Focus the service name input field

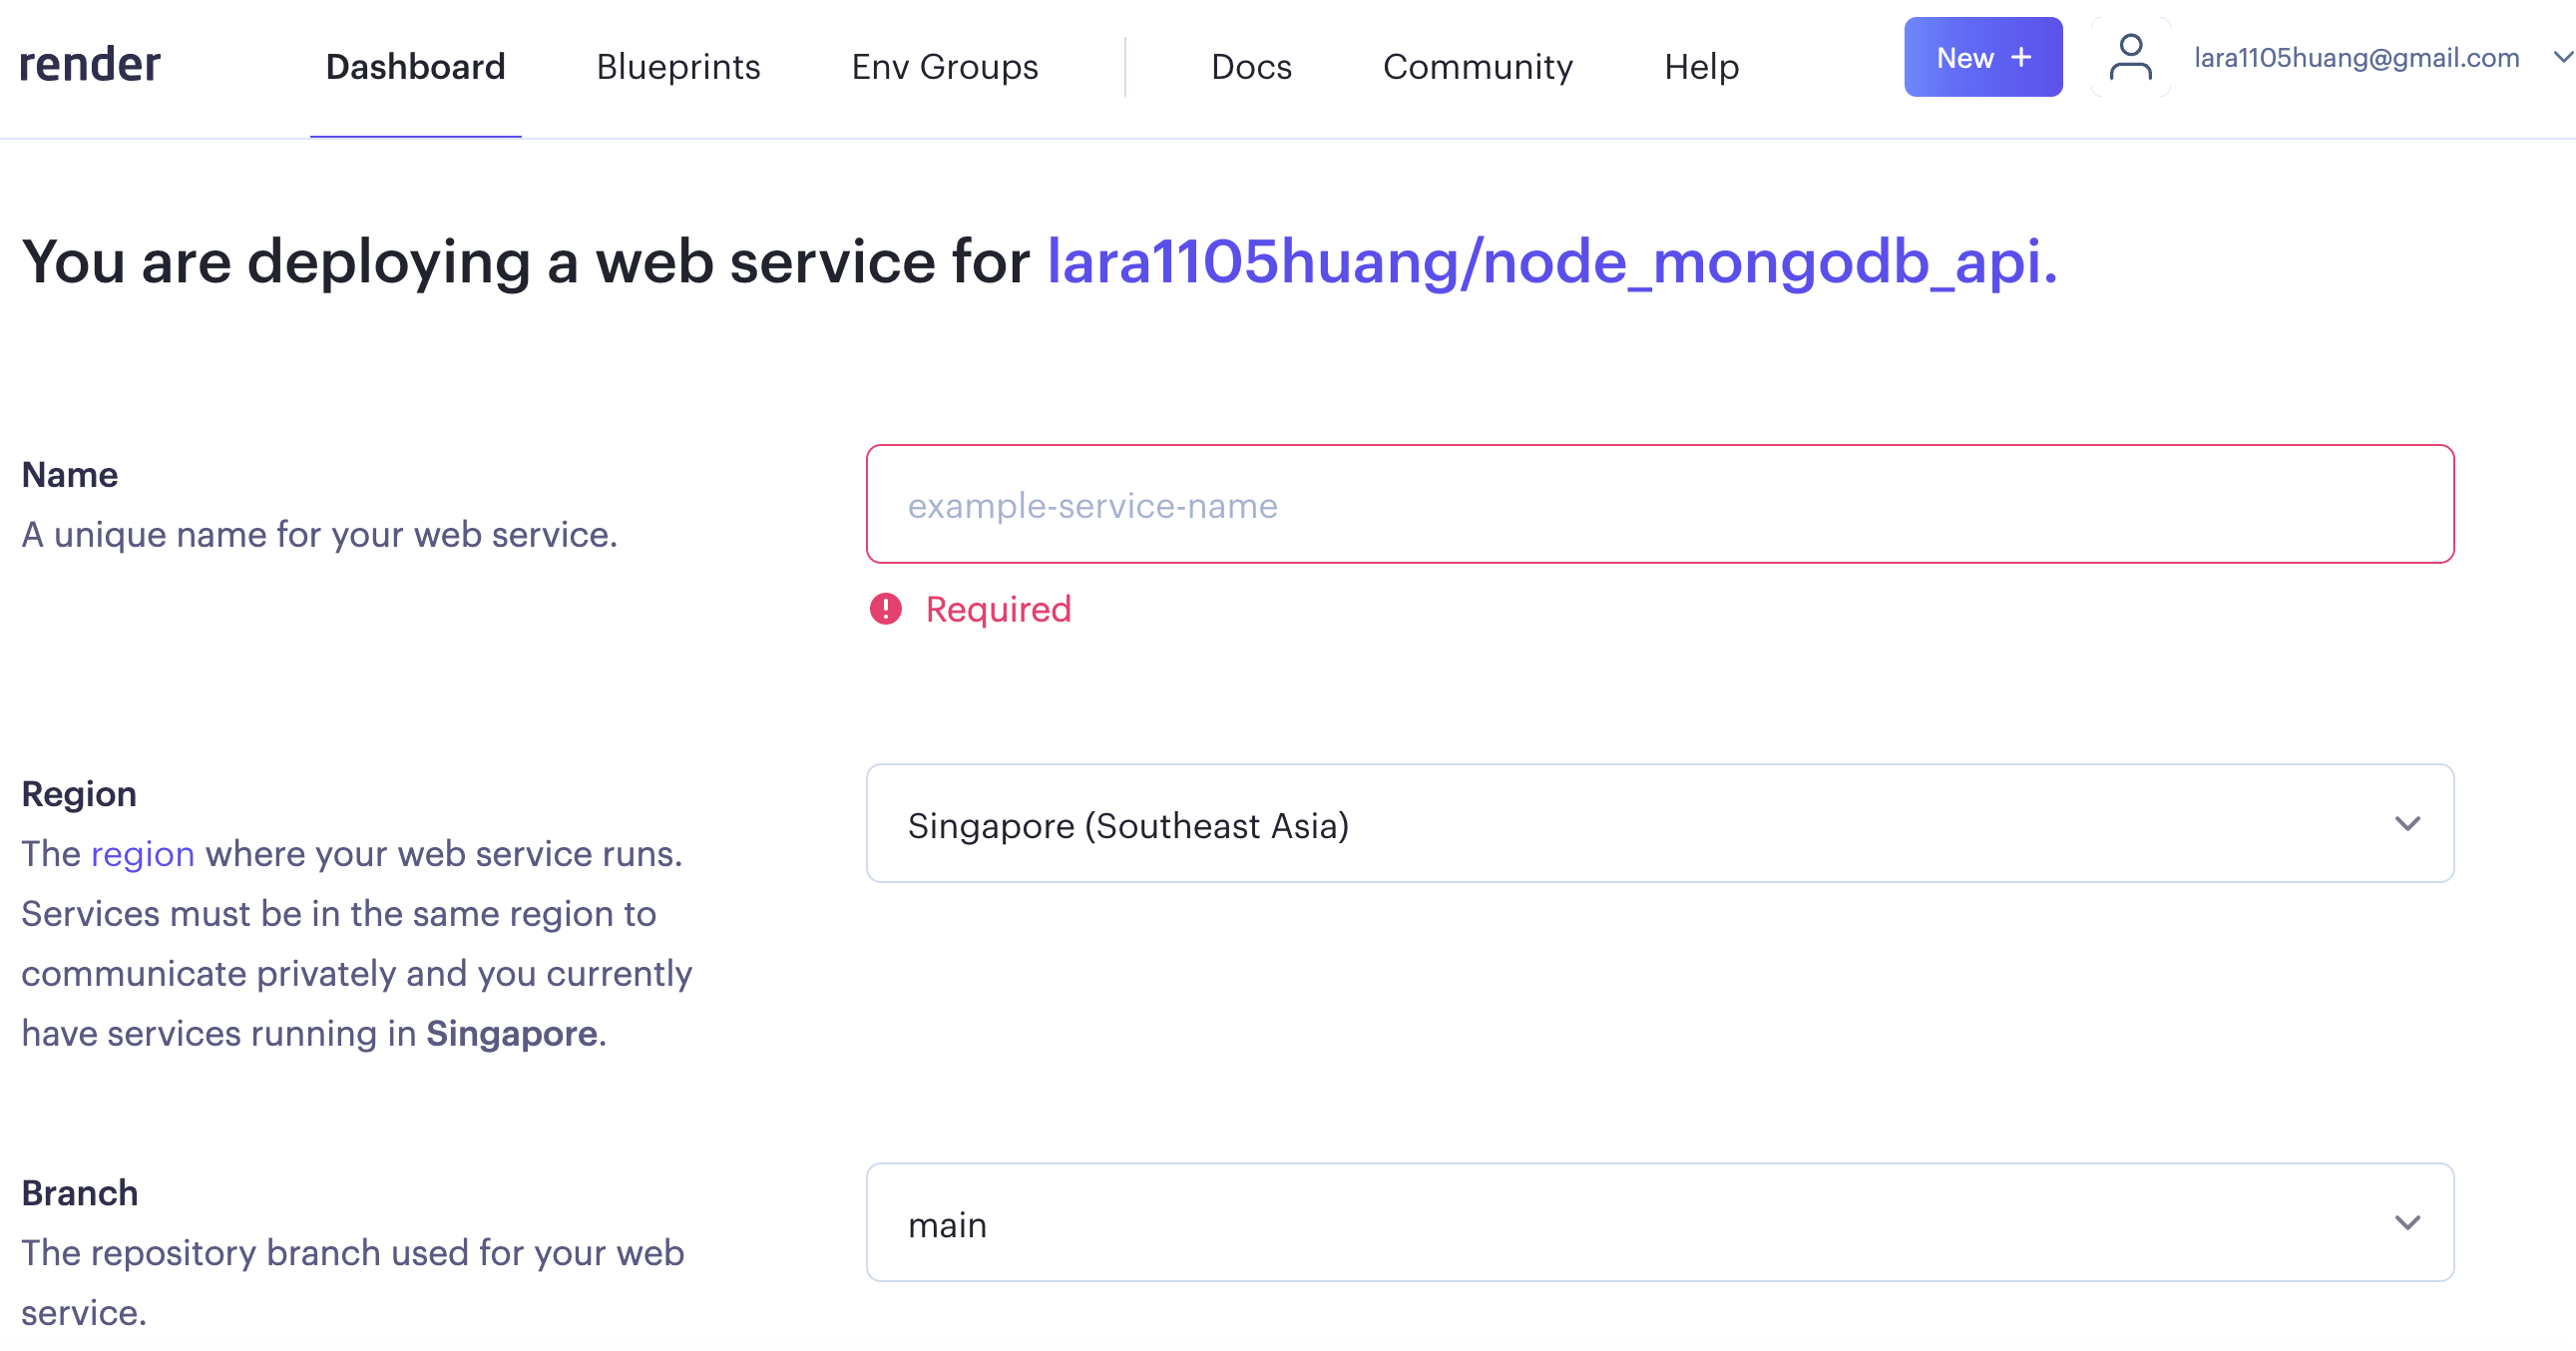click(1659, 504)
